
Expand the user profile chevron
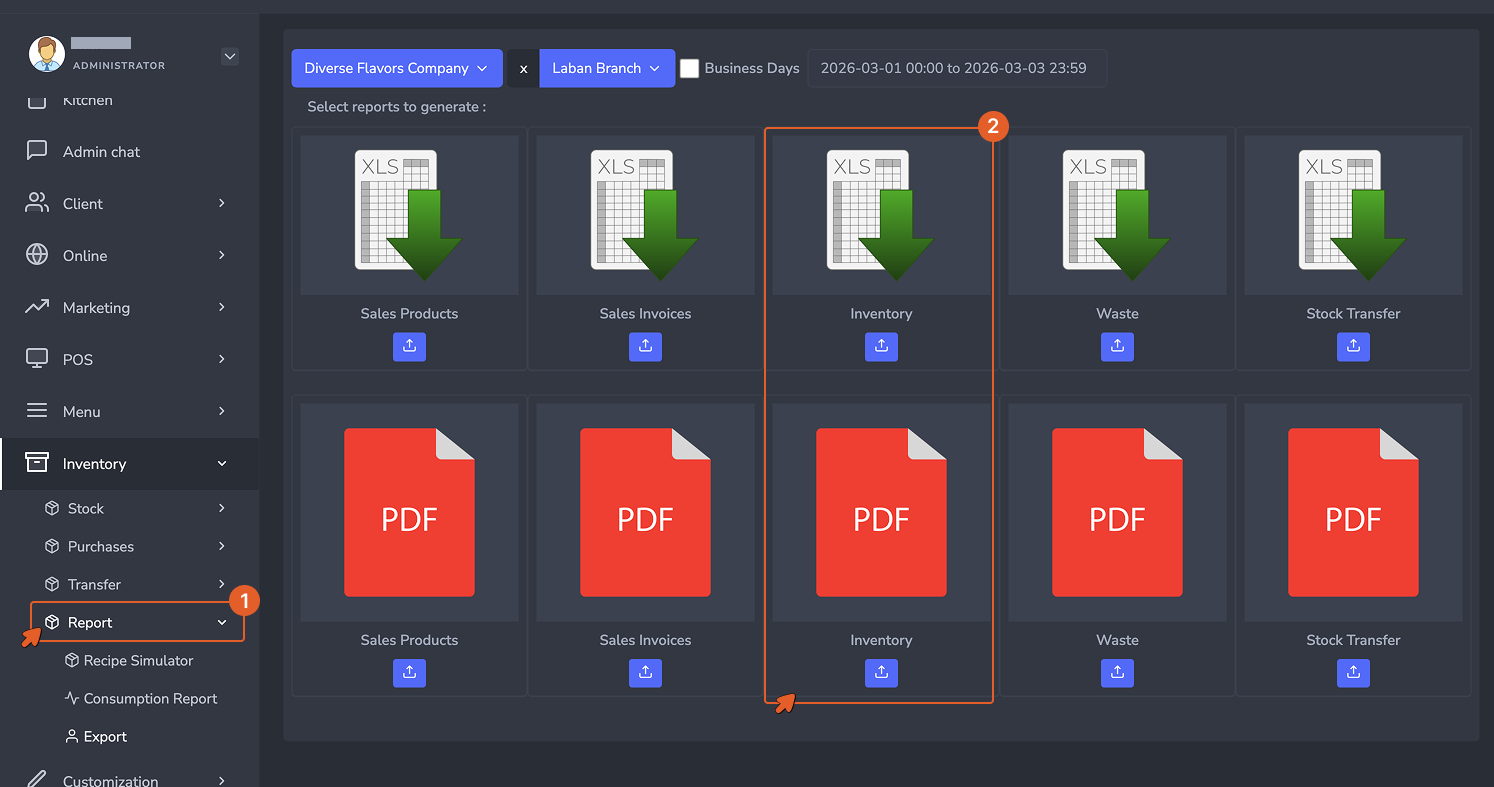click(230, 56)
